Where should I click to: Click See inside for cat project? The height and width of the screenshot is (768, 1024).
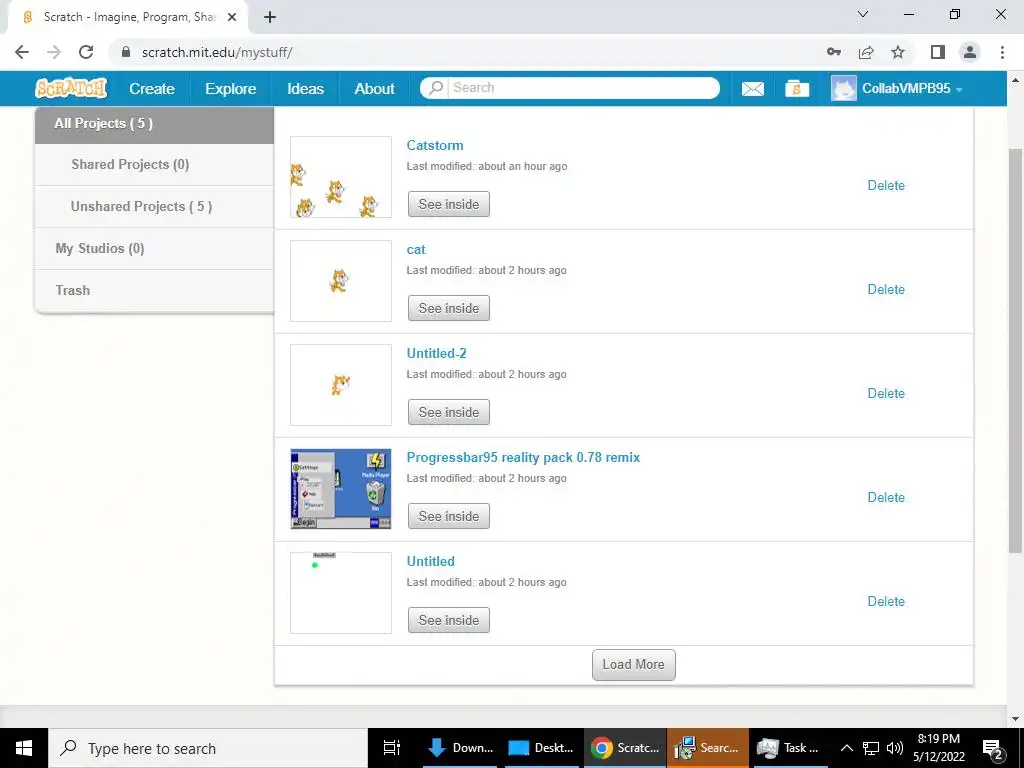pos(449,308)
